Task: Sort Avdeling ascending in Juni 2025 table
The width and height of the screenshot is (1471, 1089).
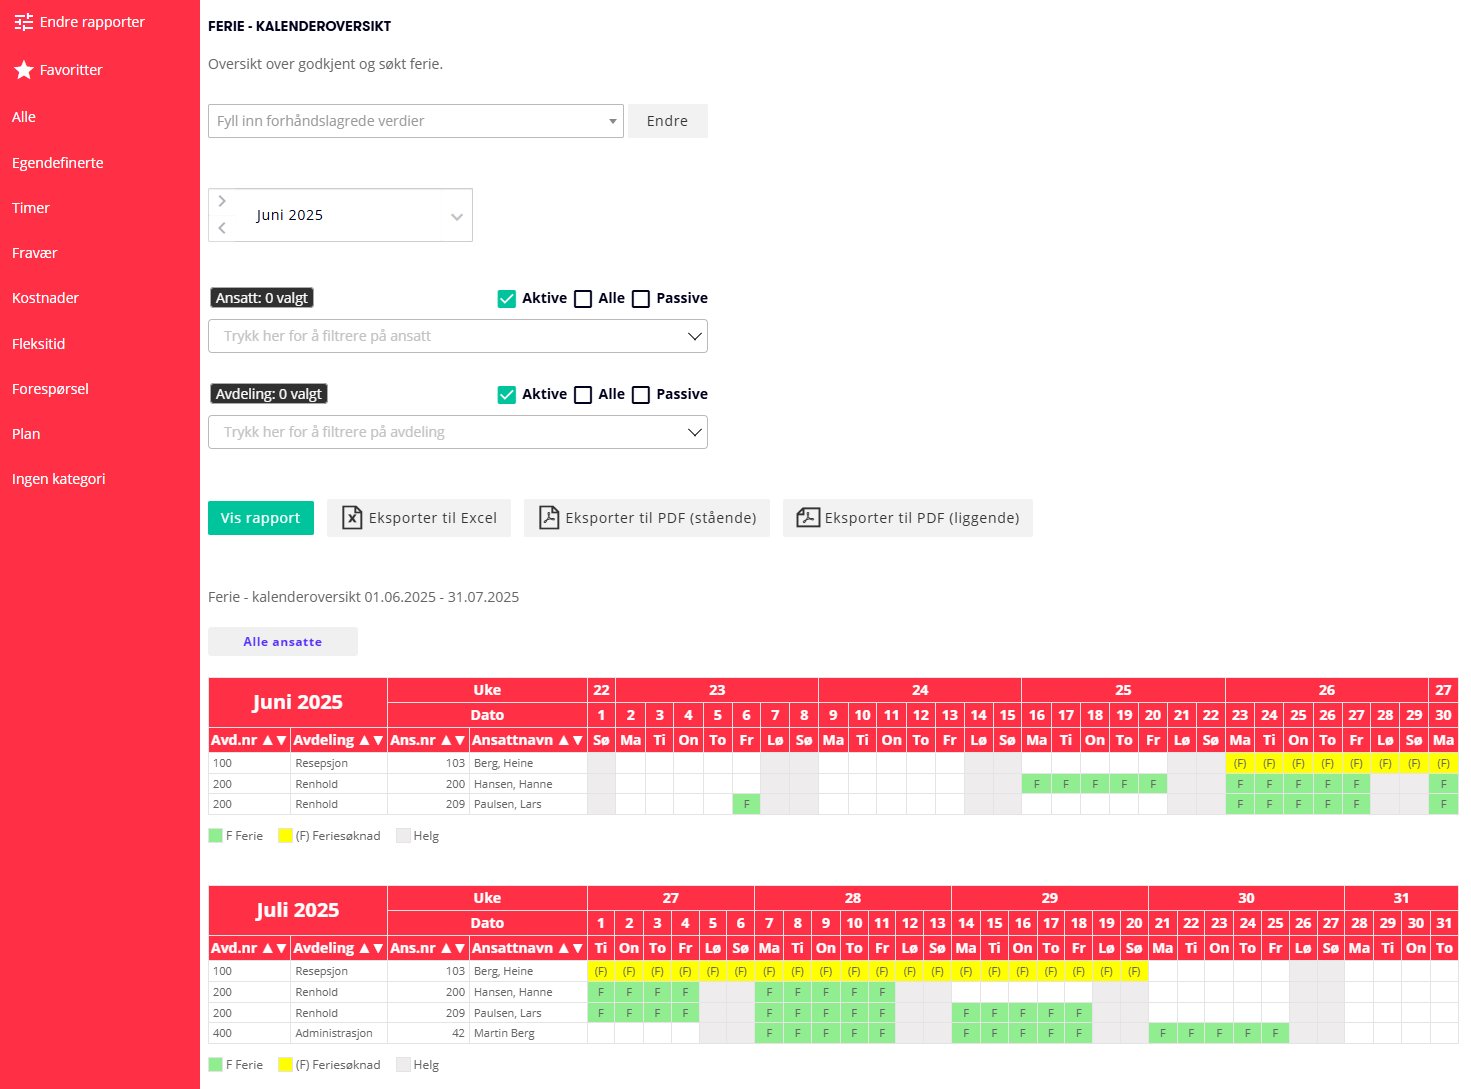Action: click(x=364, y=740)
